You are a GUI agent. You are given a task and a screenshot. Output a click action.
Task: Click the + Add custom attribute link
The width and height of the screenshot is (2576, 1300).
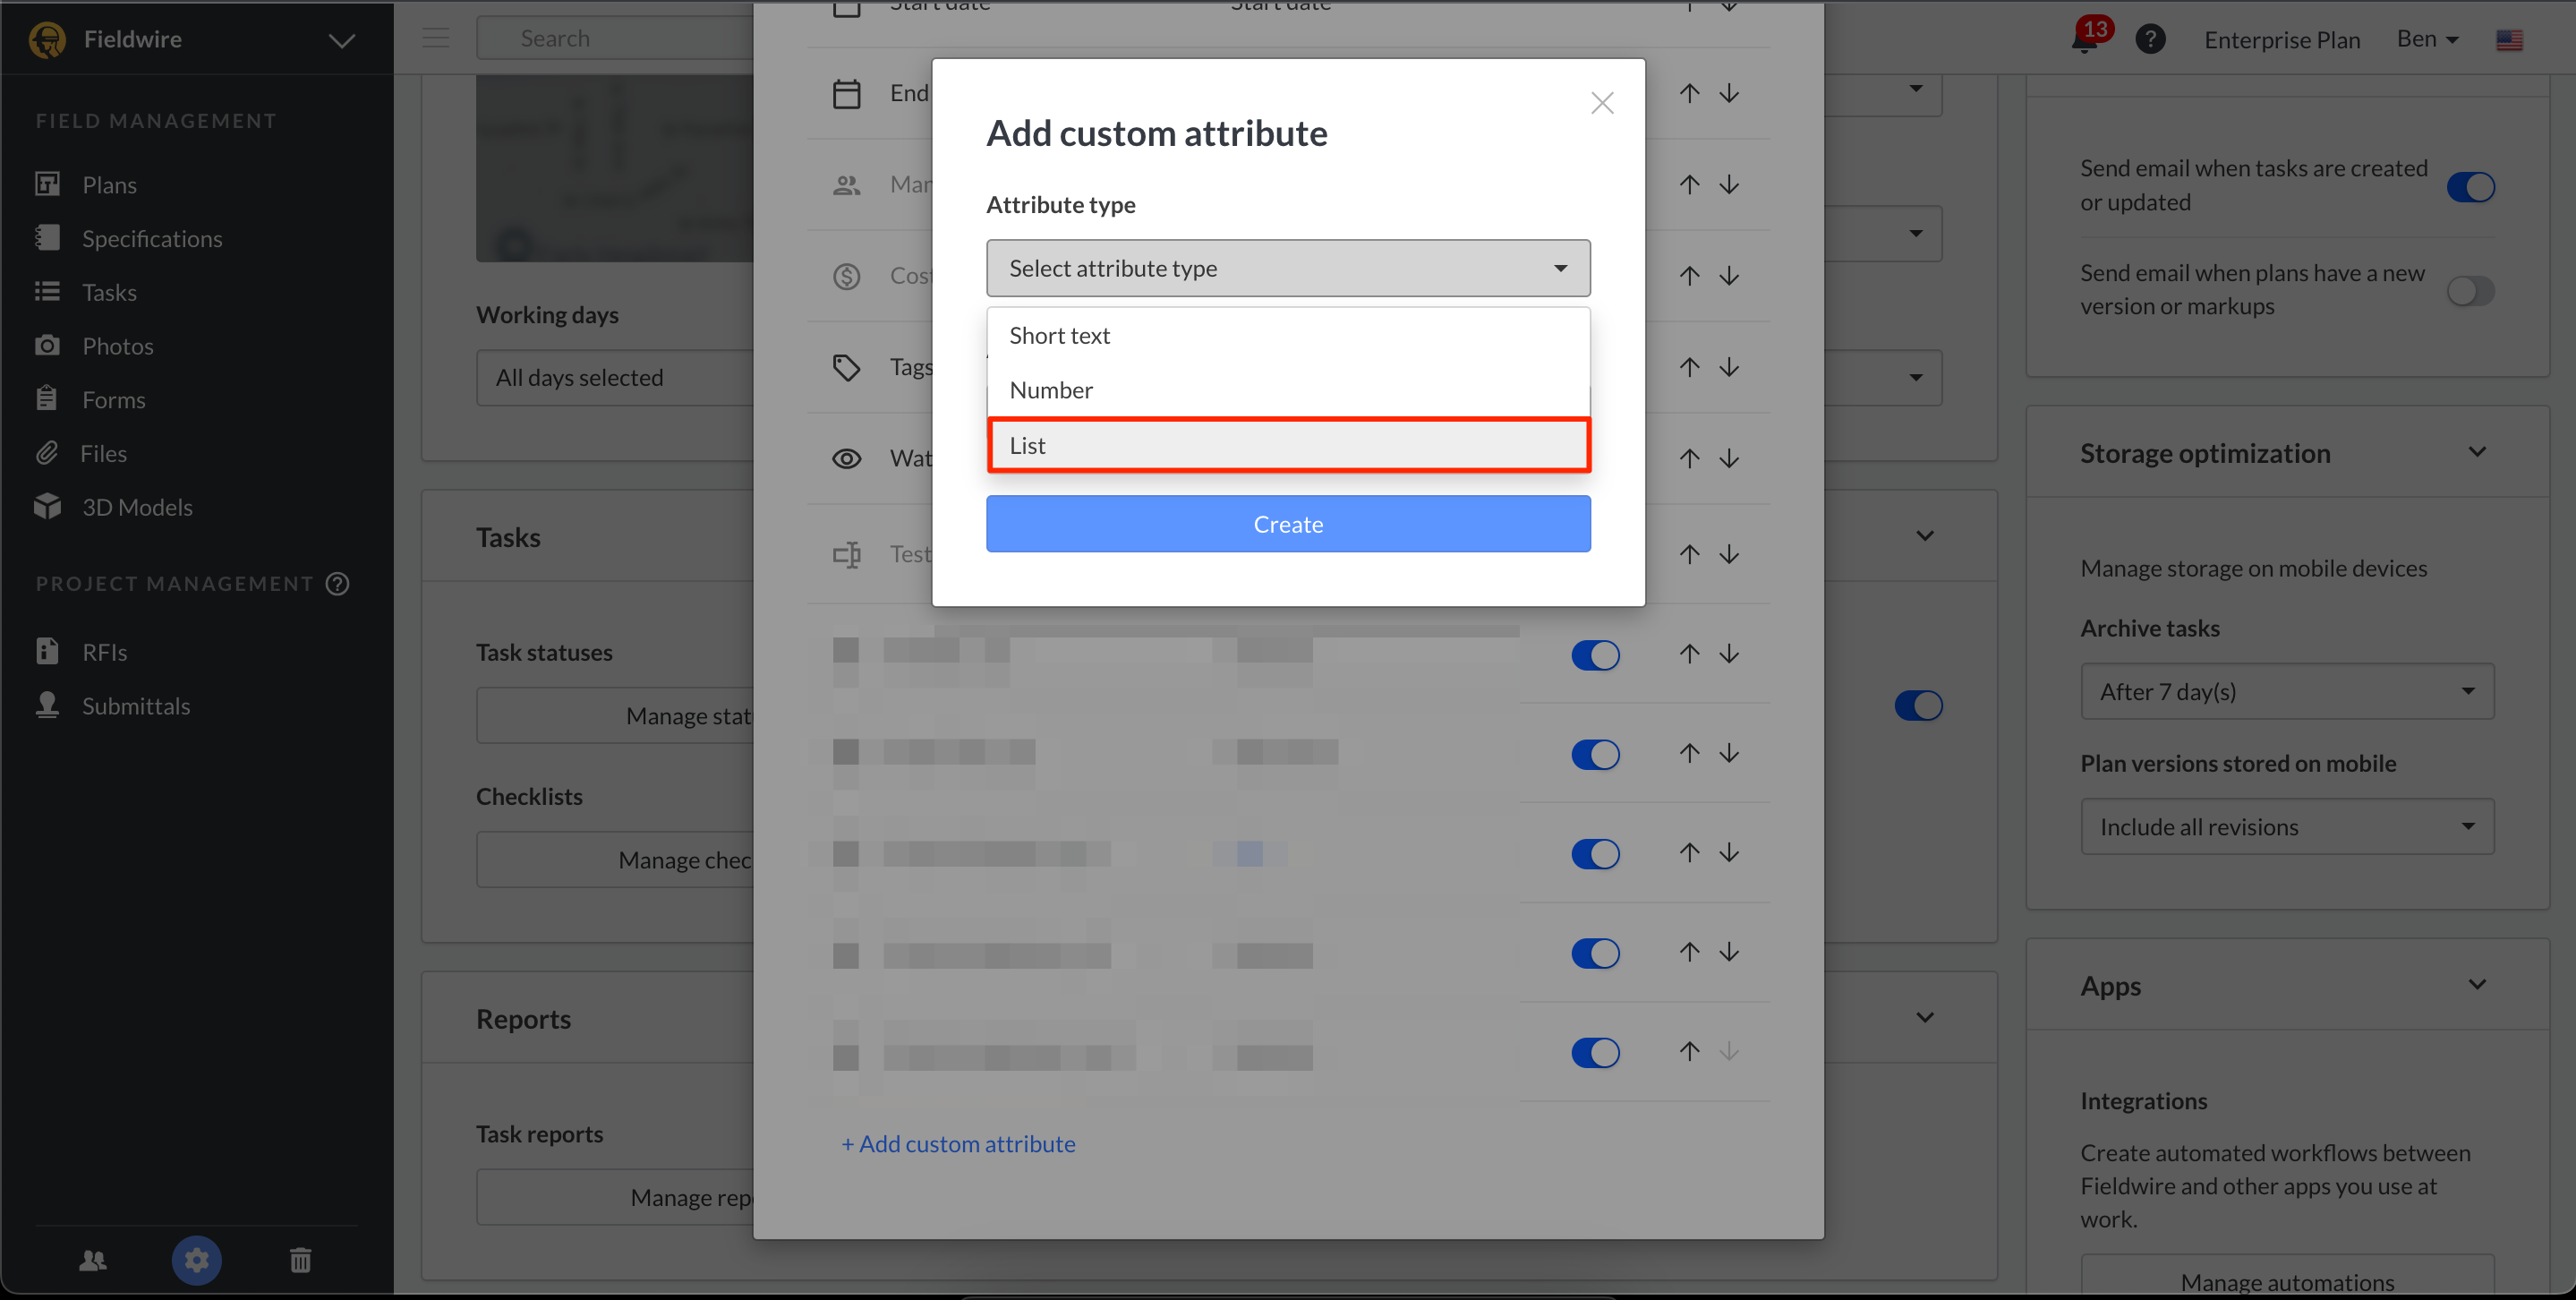[958, 1143]
